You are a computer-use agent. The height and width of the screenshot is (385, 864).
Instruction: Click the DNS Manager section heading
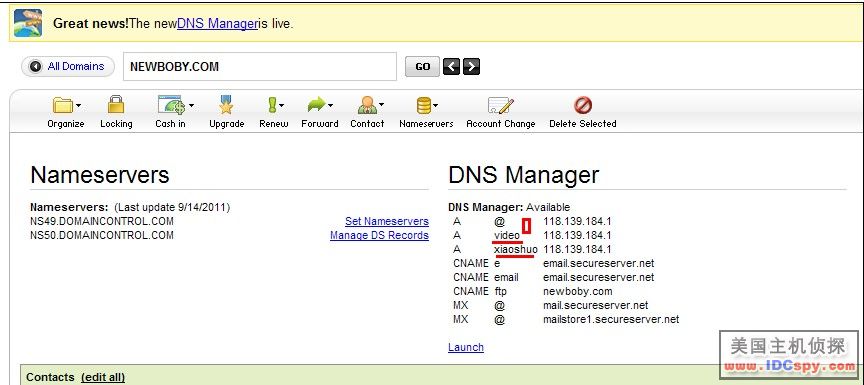pyautogui.click(x=523, y=175)
